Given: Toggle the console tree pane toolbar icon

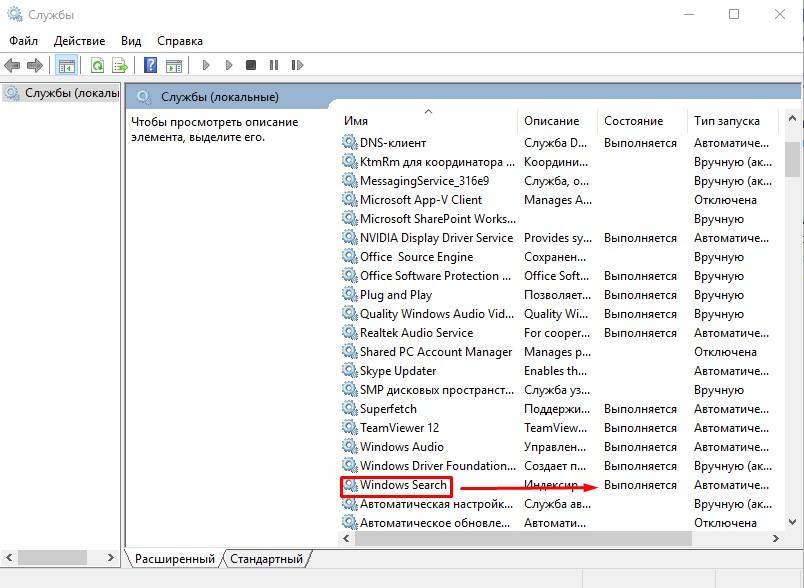Looking at the screenshot, I should (x=67, y=66).
